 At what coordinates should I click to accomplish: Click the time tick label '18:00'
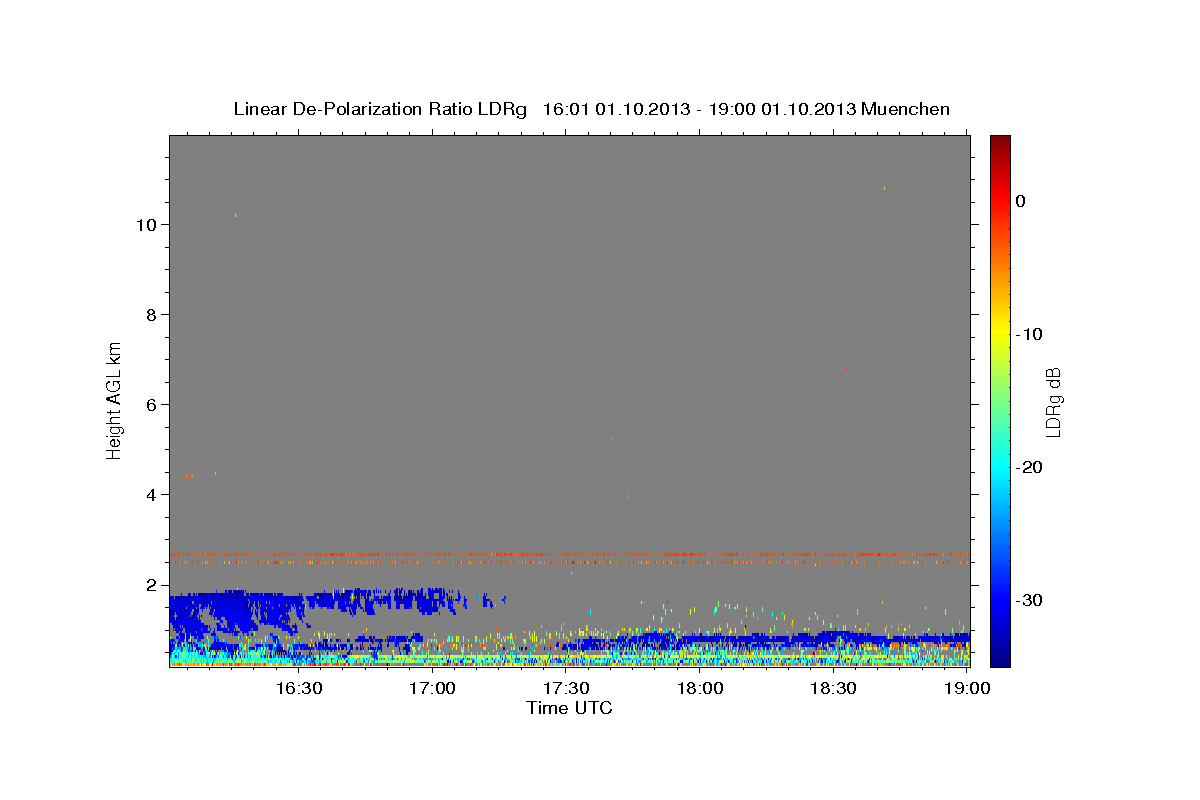coord(699,688)
